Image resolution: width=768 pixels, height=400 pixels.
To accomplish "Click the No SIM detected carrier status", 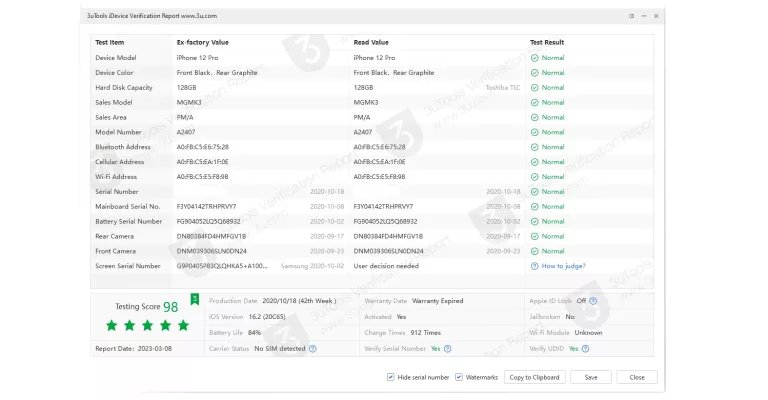I will 280,349.
